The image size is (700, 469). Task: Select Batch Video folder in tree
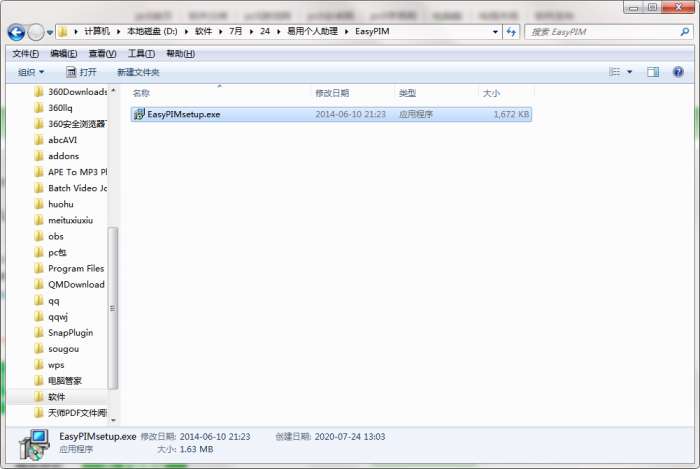pyautogui.click(x=71, y=188)
